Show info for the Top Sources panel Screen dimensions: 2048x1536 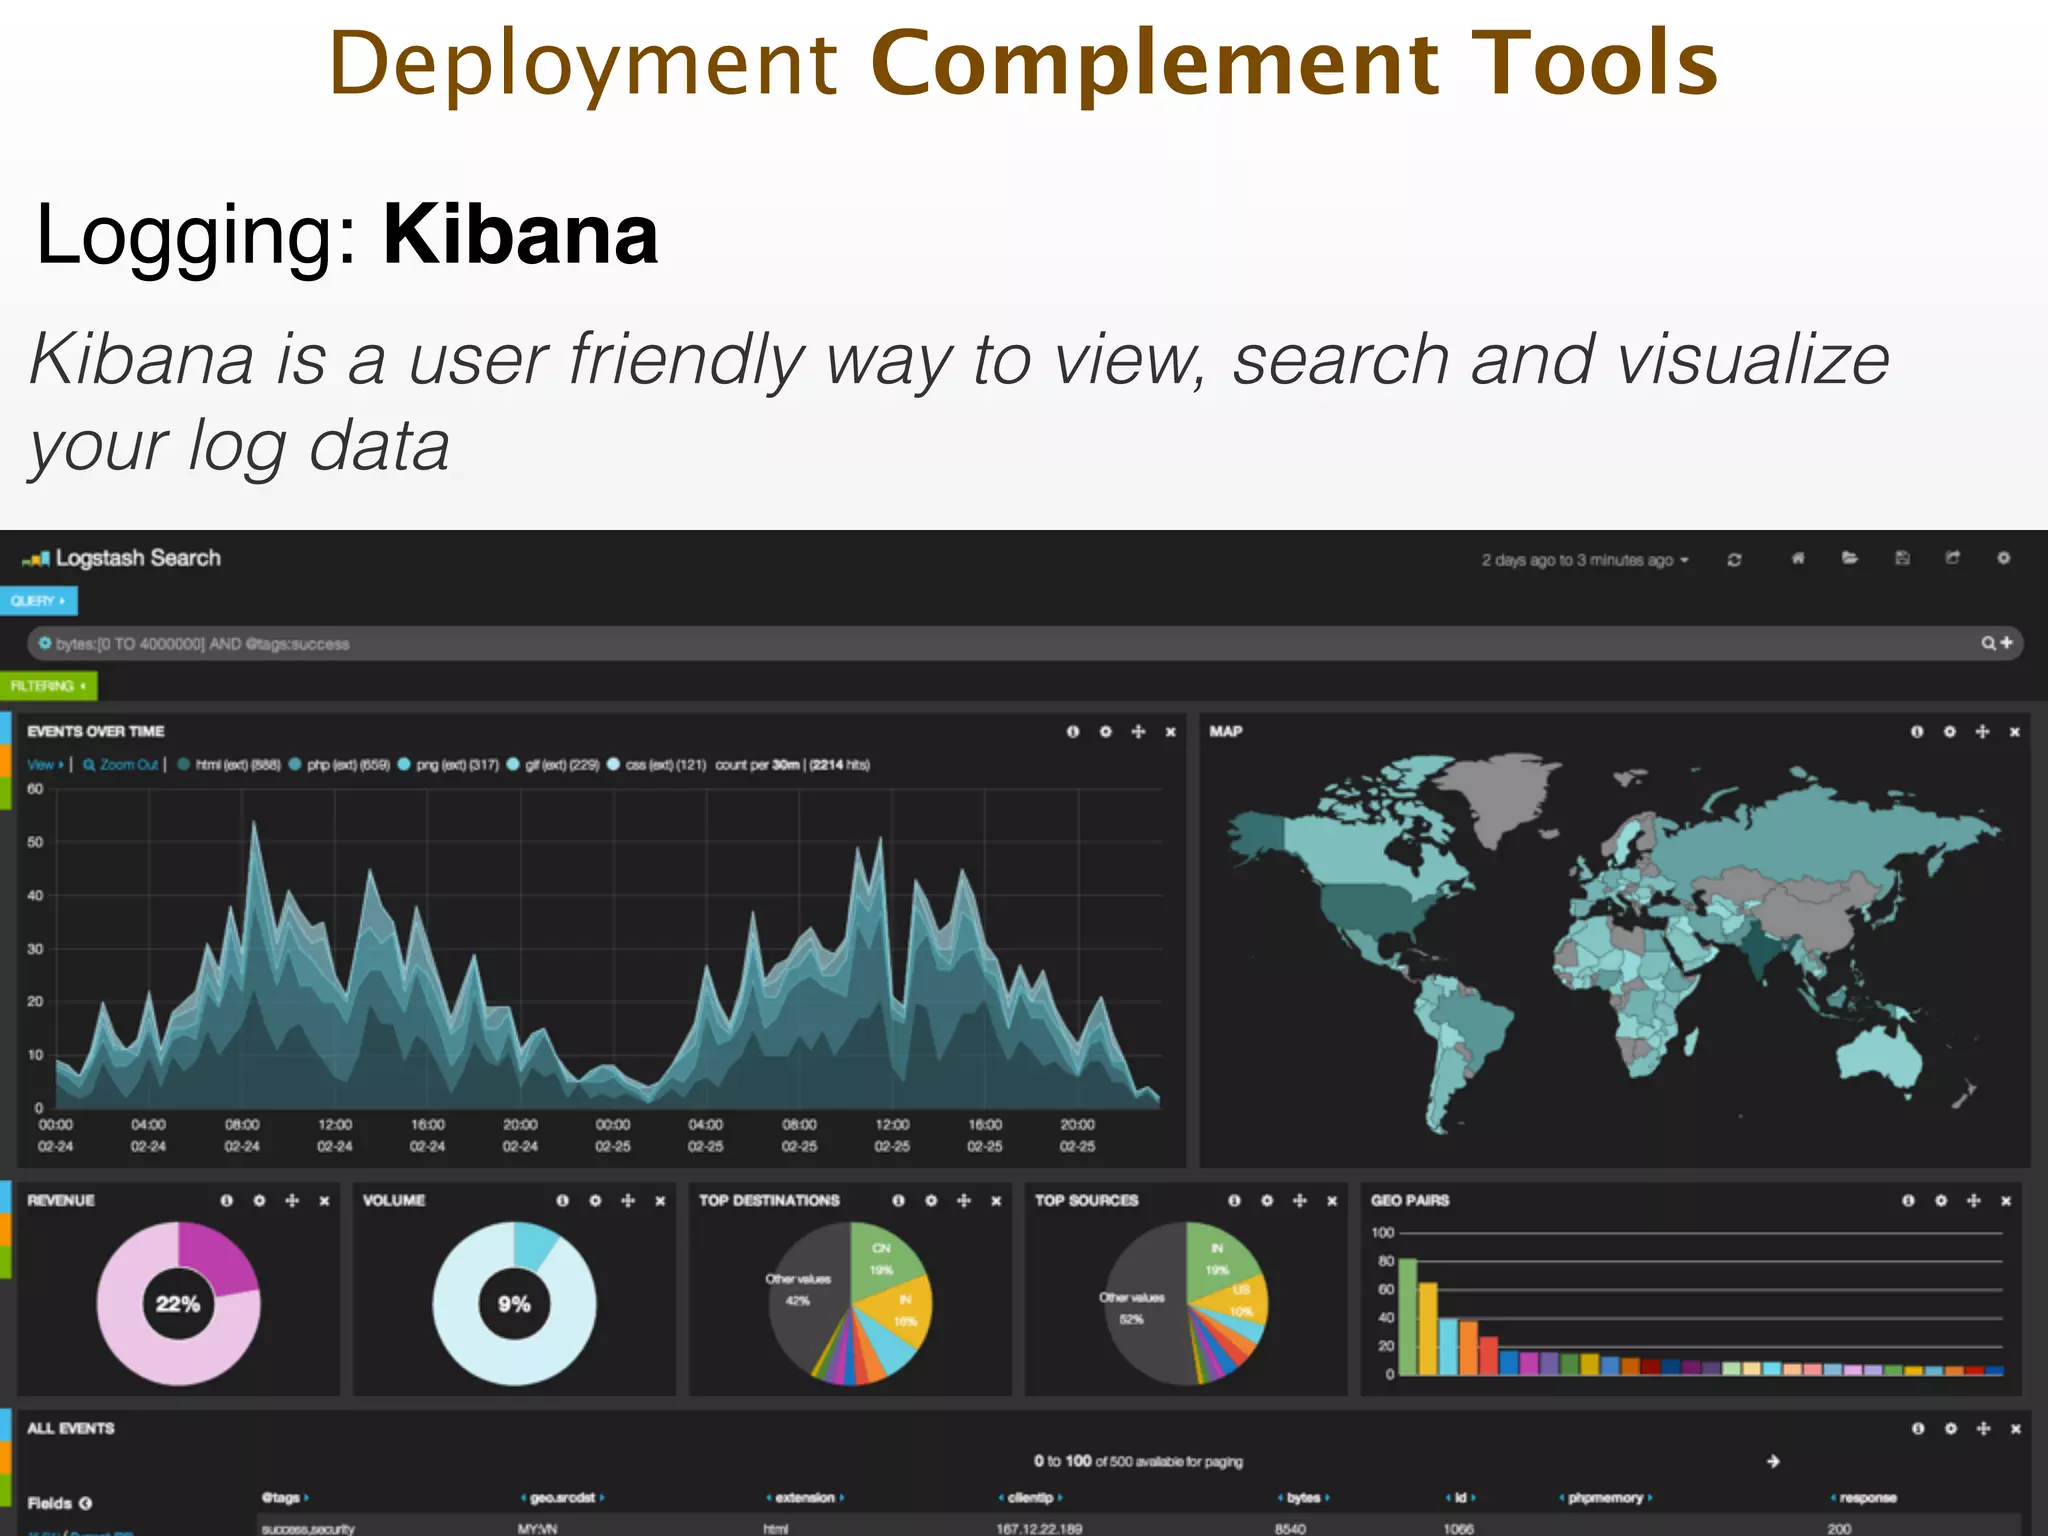(1235, 1201)
